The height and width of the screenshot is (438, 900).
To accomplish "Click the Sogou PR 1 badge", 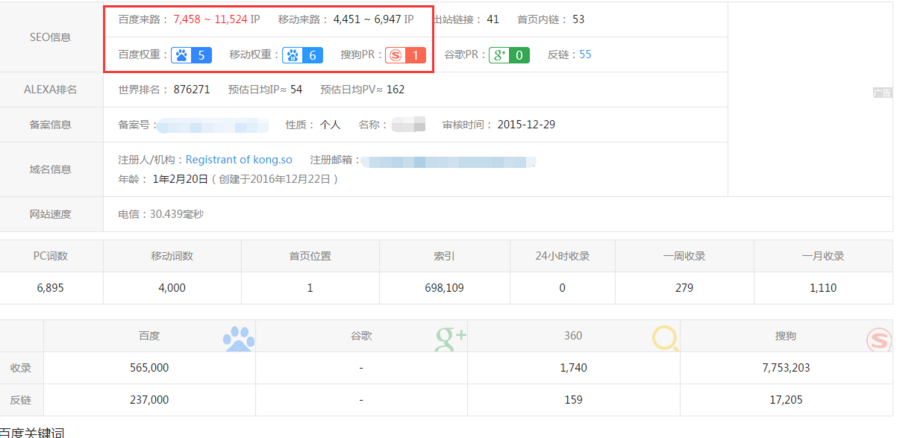I will point(405,55).
